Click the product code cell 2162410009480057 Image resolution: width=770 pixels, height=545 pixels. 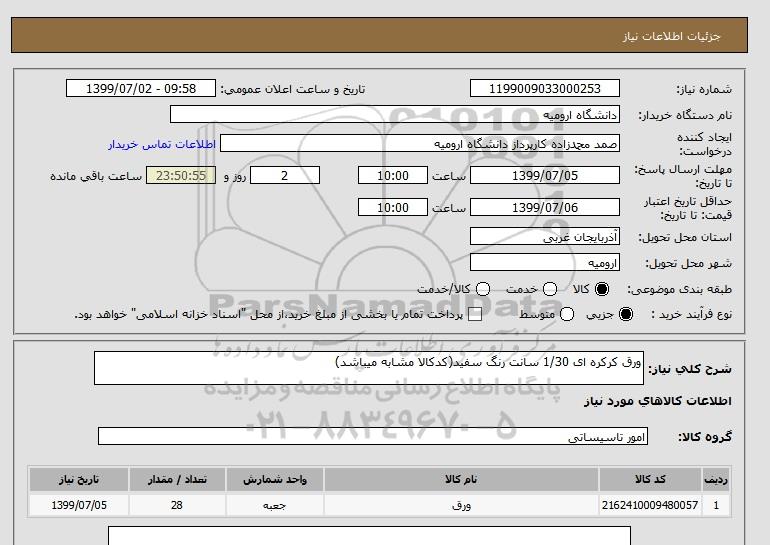click(650, 505)
